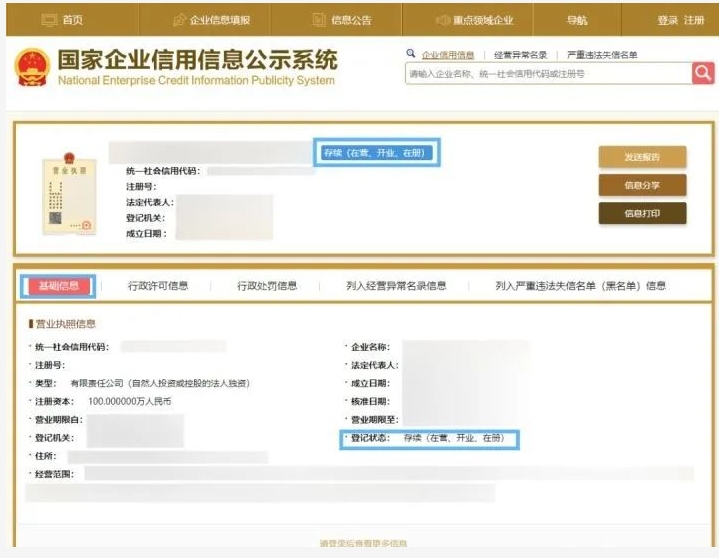
Task: Click the small blue magnifier icon
Action: [410, 53]
